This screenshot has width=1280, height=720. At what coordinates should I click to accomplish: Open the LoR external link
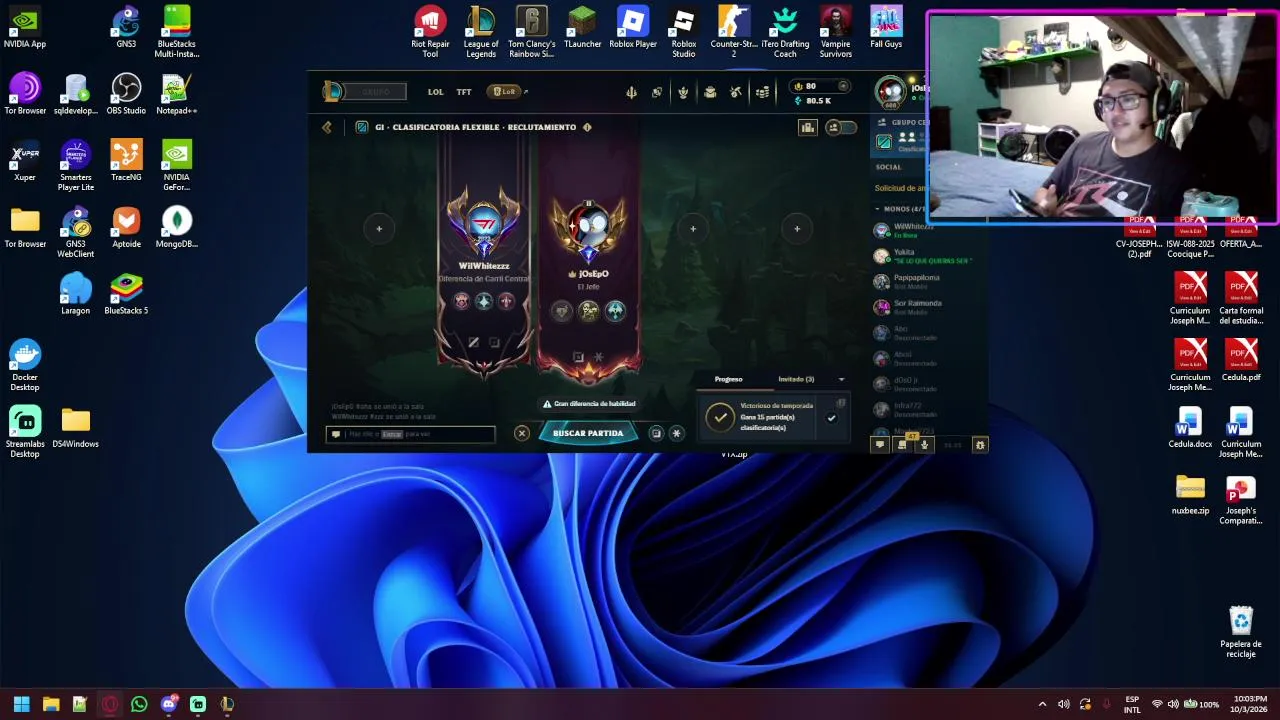(x=506, y=92)
